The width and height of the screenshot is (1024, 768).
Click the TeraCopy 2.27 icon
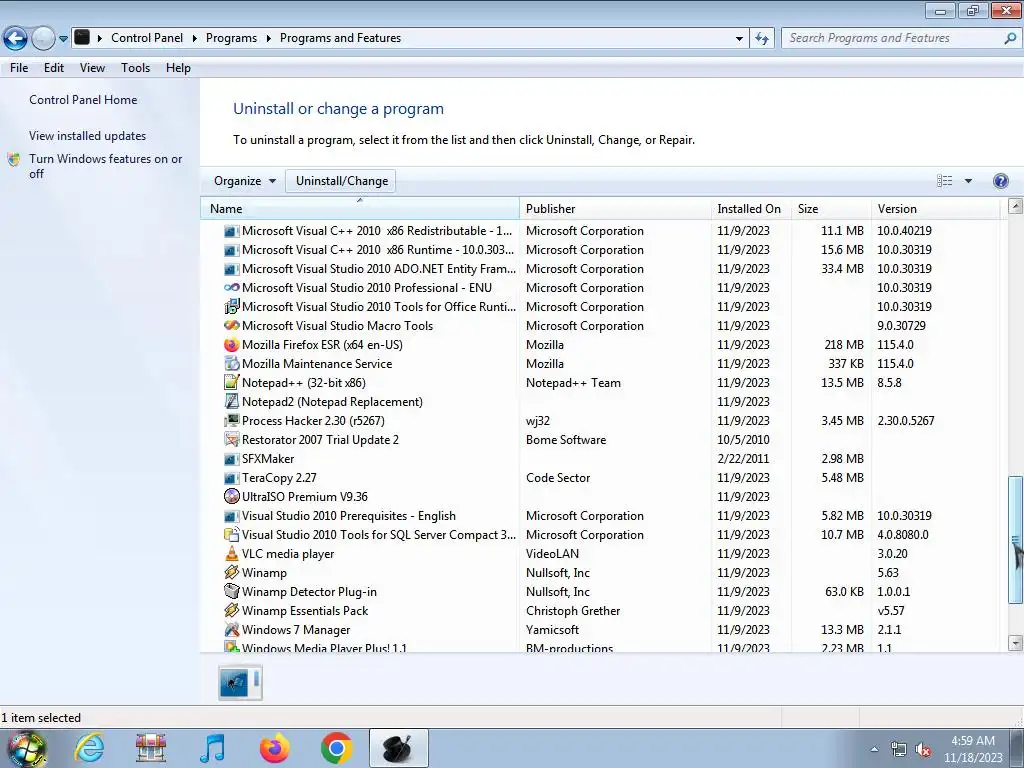(x=231, y=477)
